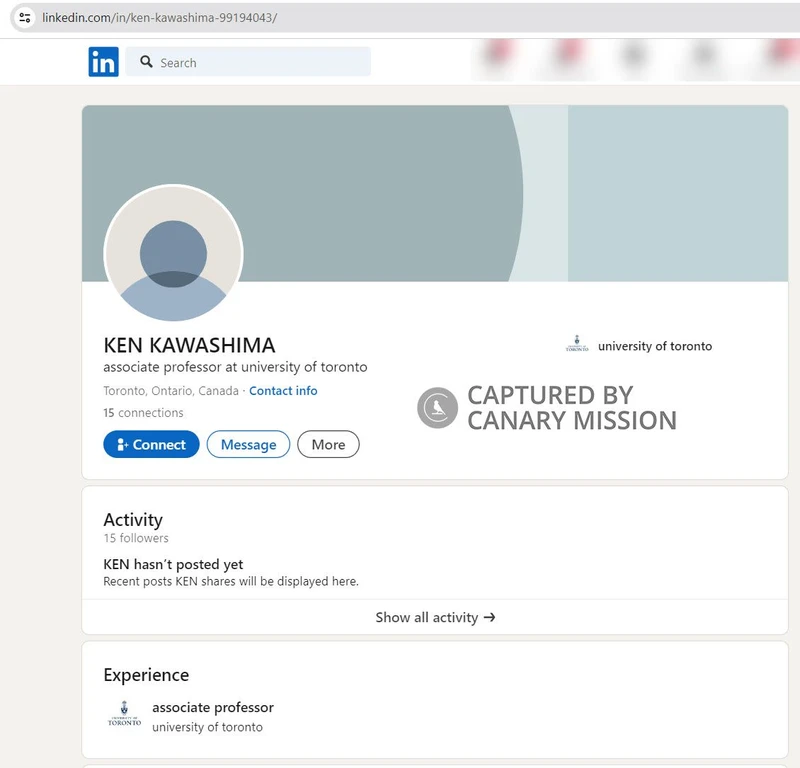Focus the LinkedIn Search field
This screenshot has height=768, width=800.
[248, 62]
